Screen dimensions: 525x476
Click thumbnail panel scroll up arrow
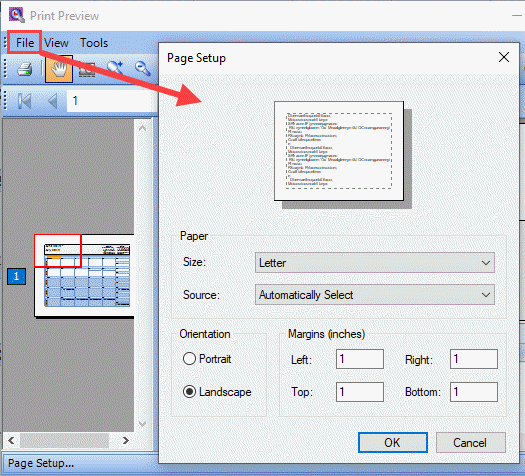tap(142, 128)
